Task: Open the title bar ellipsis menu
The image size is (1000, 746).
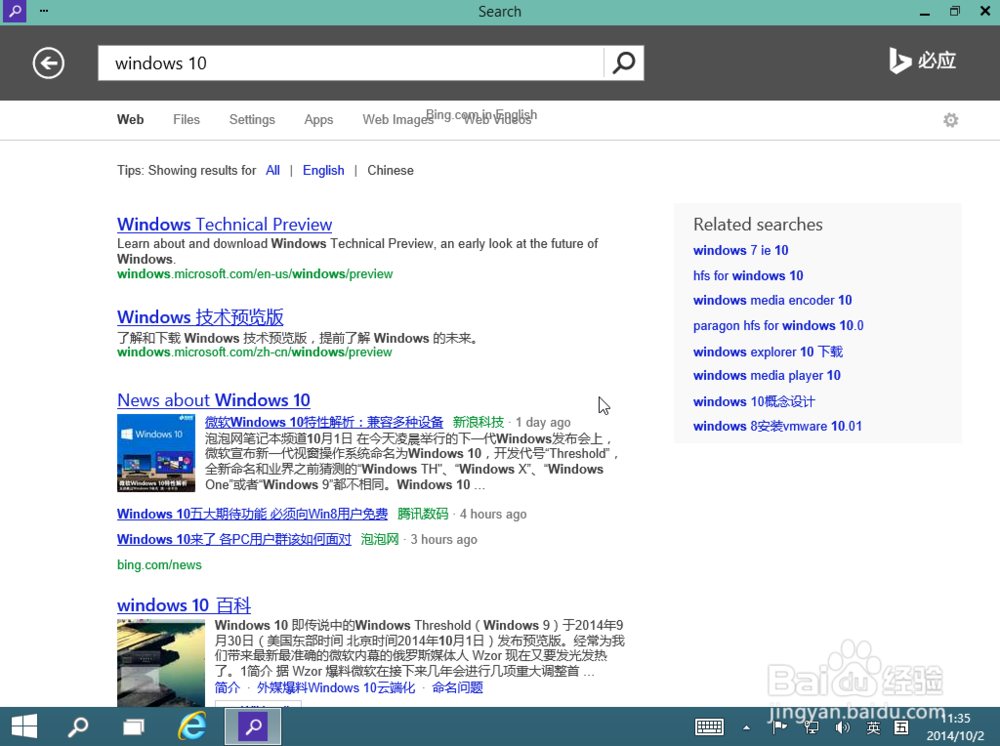Action: [43, 11]
